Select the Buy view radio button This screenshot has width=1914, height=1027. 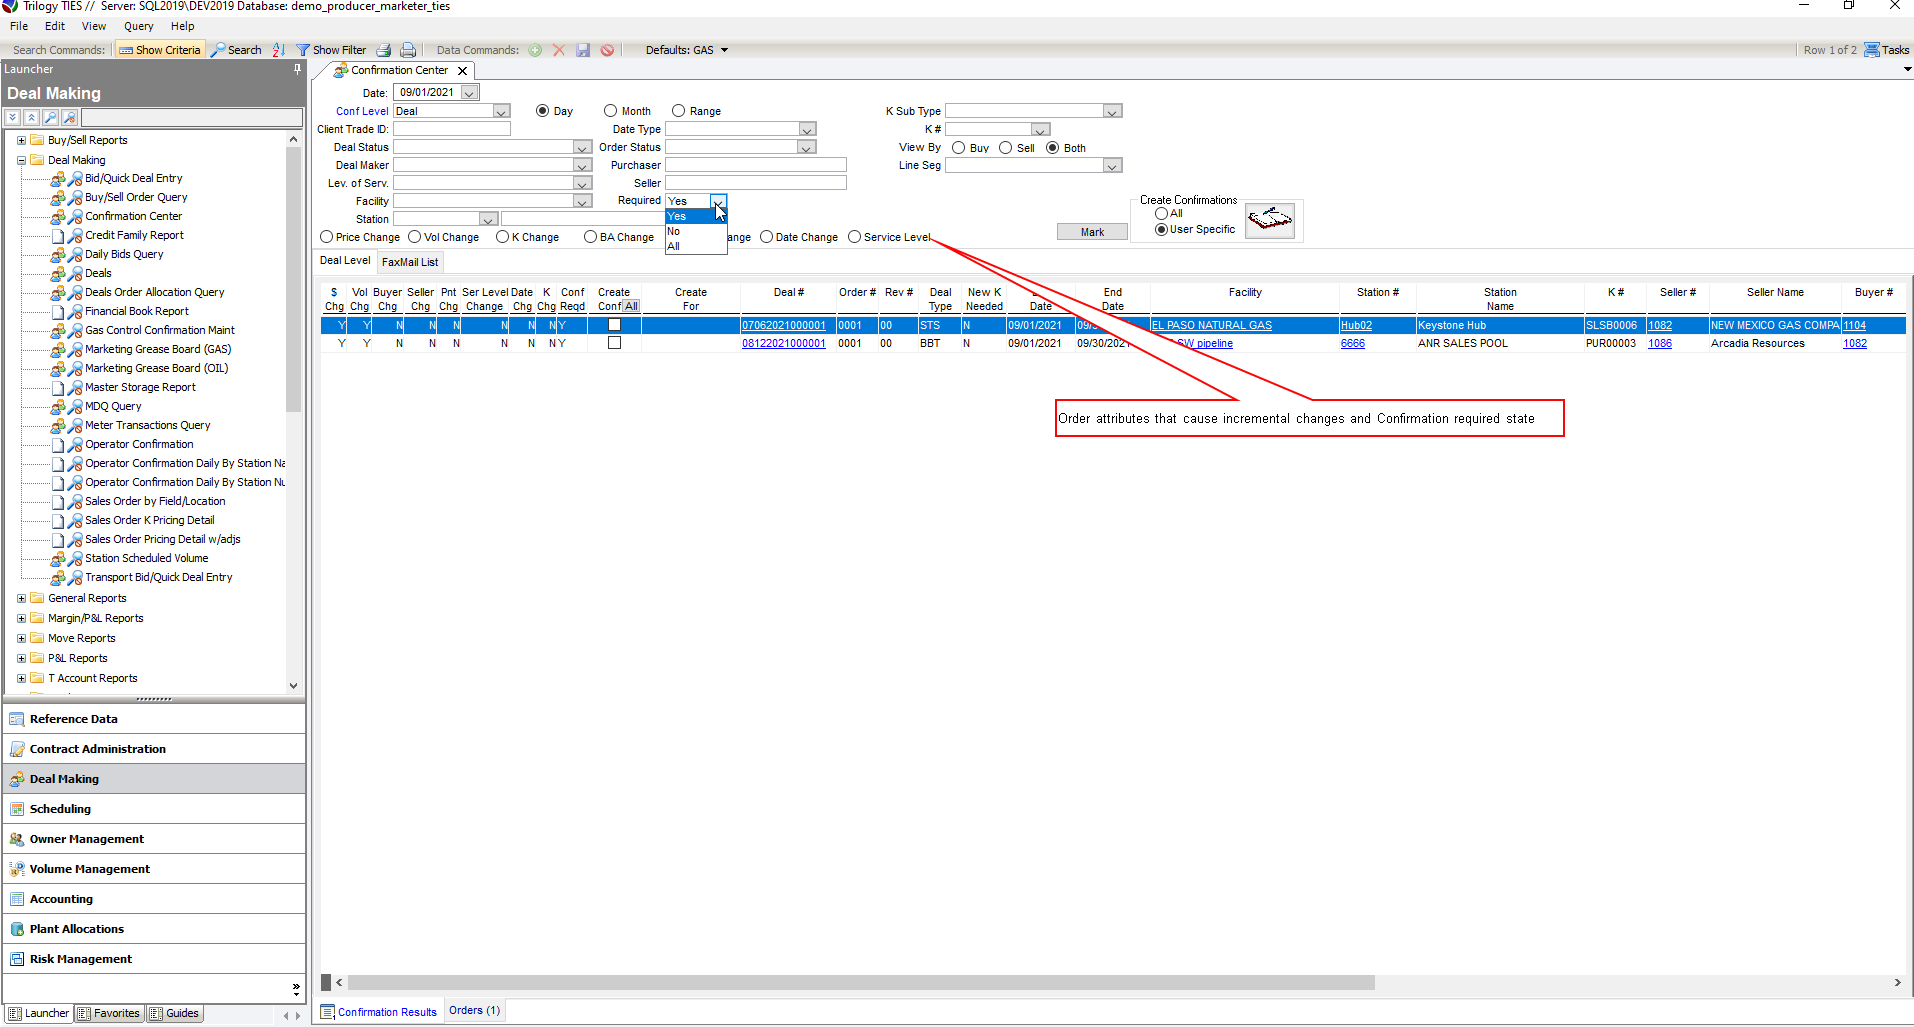959,148
